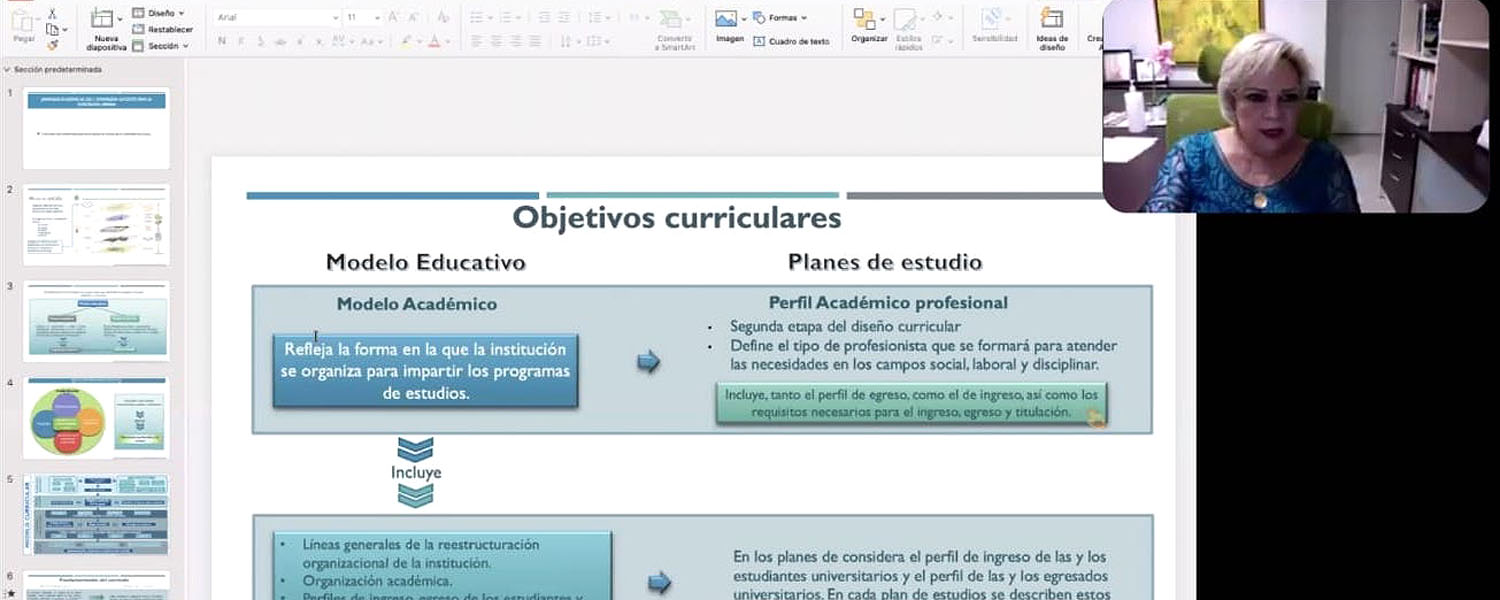This screenshot has height=600, width=1500.
Task: Select slide 2 thumbnail
Action: [96, 224]
